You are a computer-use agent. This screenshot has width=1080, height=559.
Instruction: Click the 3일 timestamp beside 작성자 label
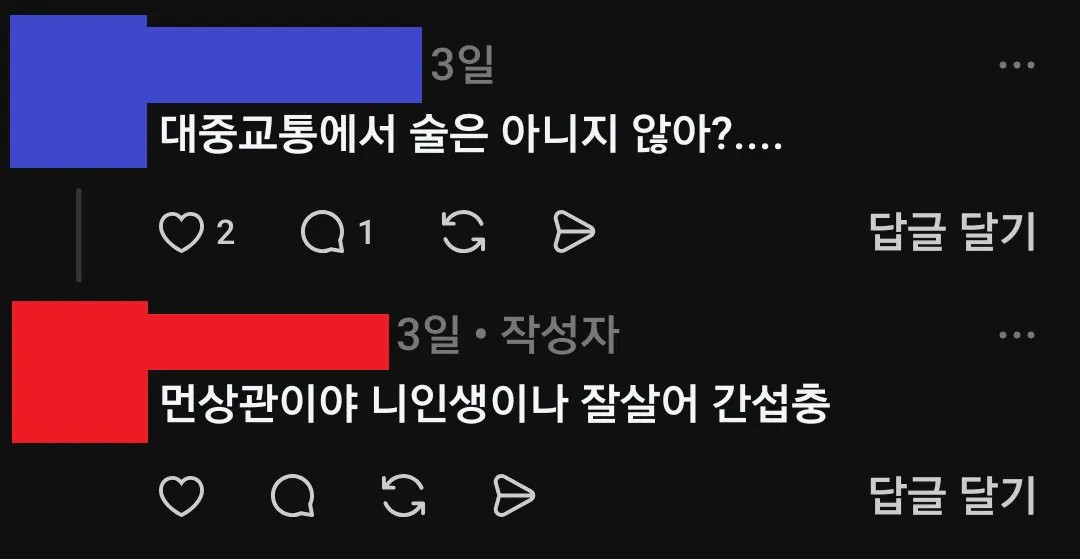tap(428, 336)
